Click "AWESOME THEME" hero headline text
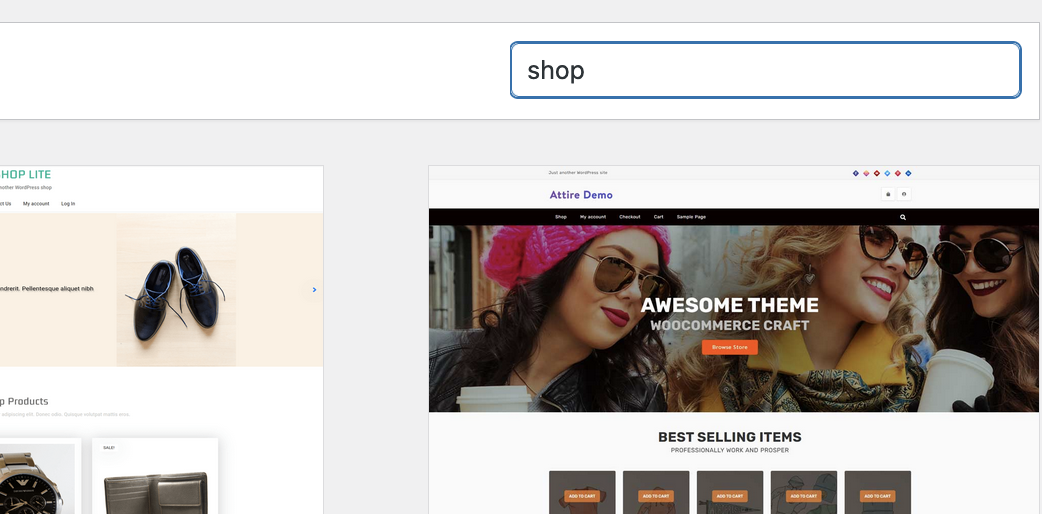The height and width of the screenshot is (514, 1042). pyautogui.click(x=730, y=305)
